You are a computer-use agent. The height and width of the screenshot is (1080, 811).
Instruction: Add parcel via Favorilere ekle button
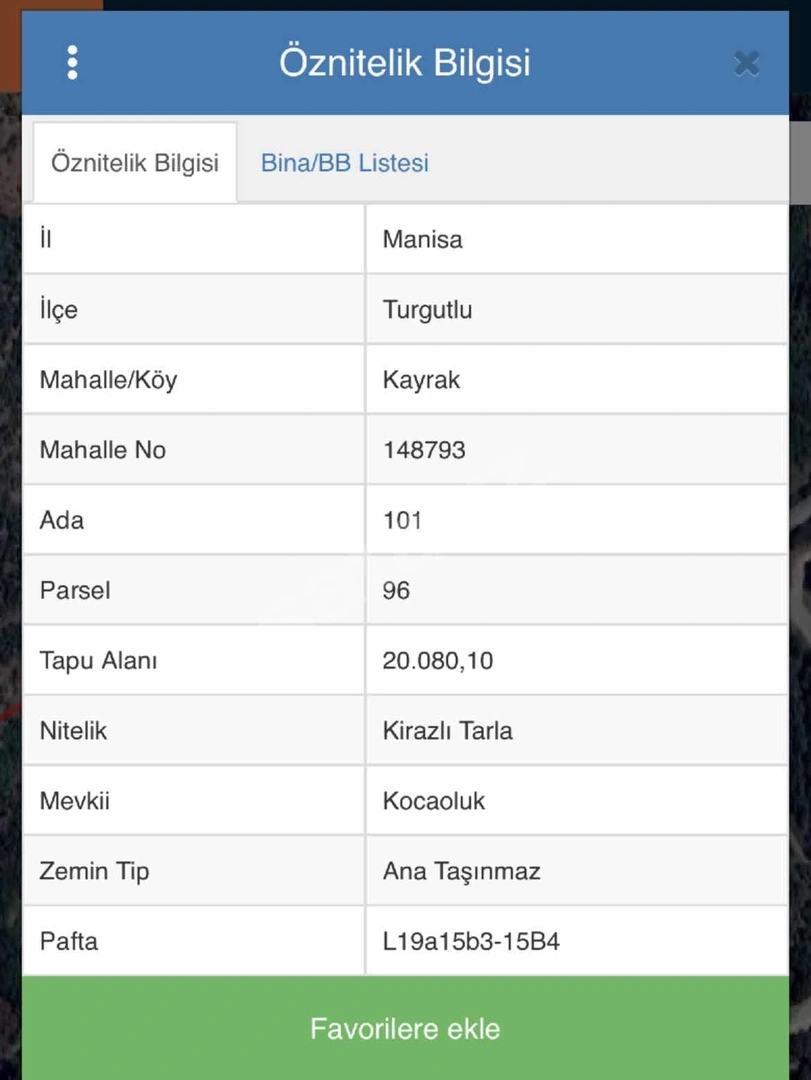point(405,1028)
